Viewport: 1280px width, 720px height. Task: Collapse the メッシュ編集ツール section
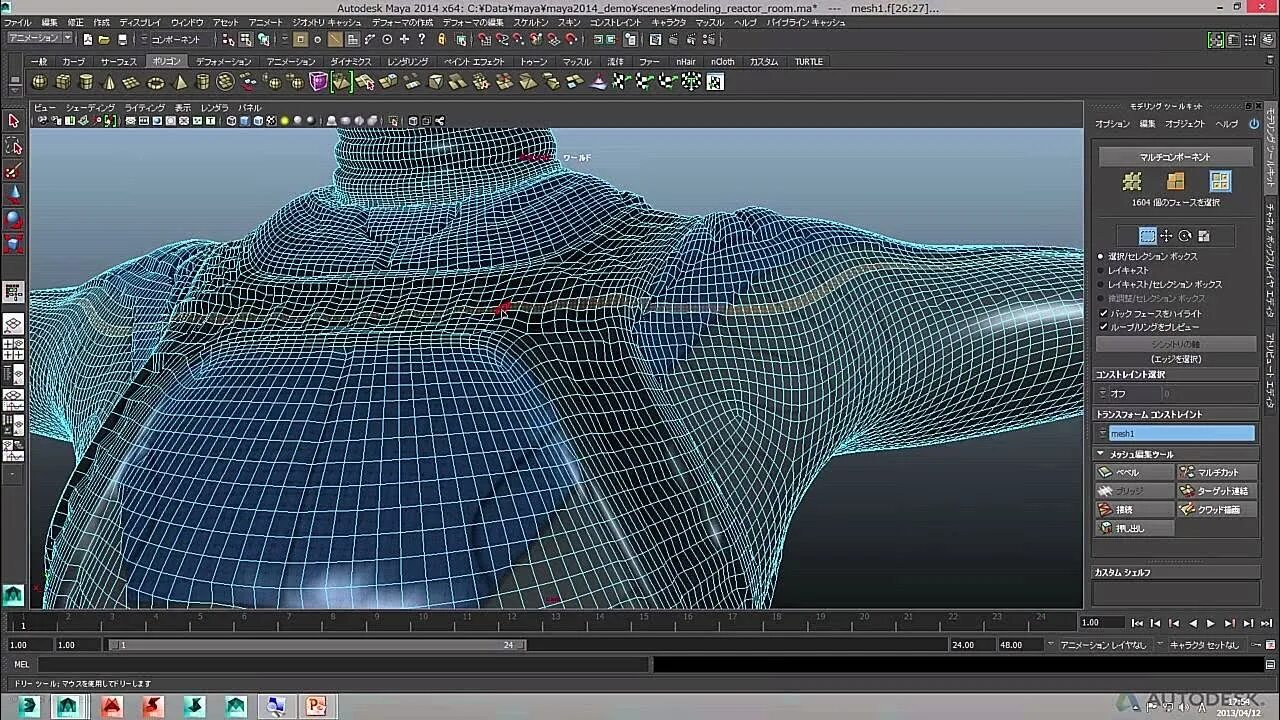pos(1101,454)
